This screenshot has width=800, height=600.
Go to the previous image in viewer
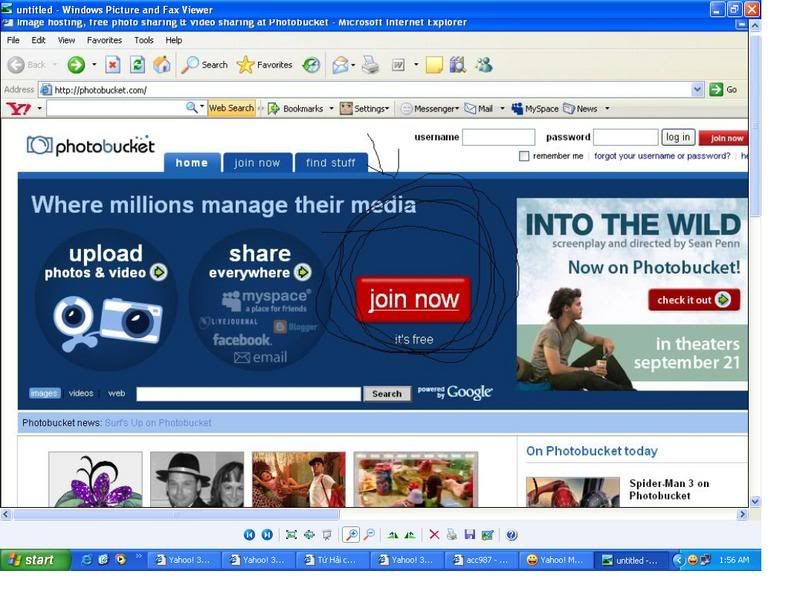click(249, 534)
